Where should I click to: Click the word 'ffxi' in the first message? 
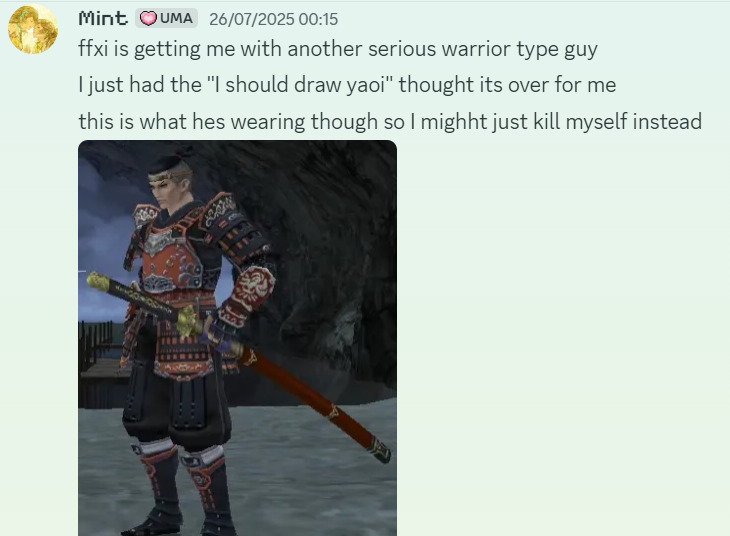pyautogui.click(x=93, y=48)
